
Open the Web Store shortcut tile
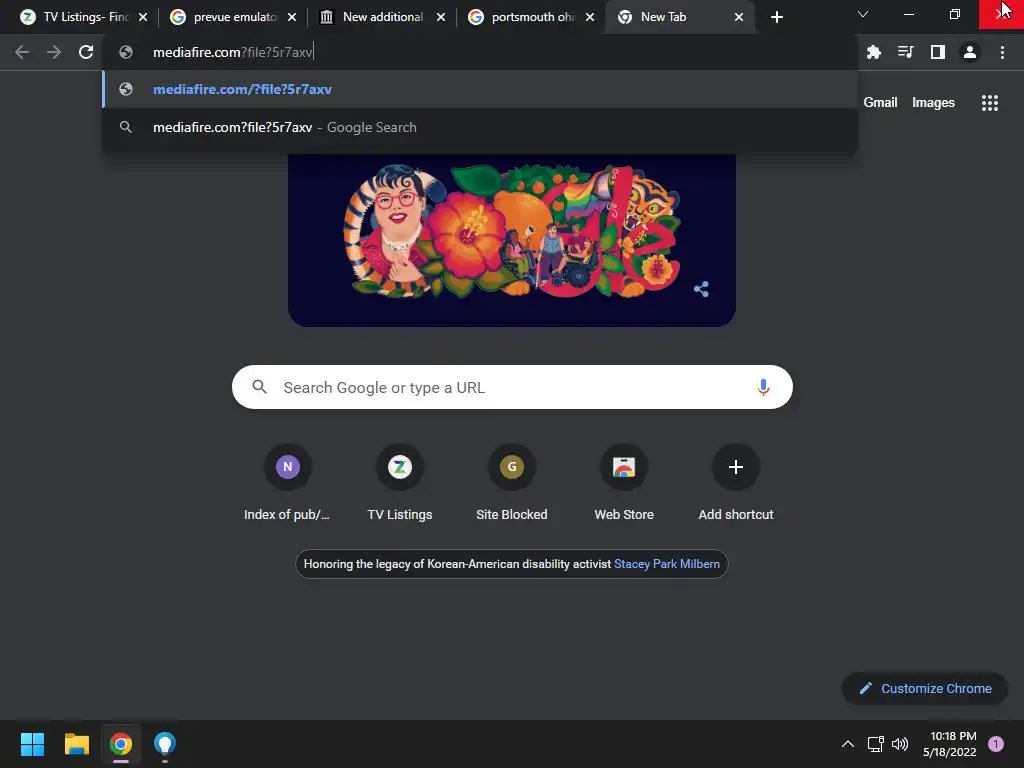pyautogui.click(x=624, y=483)
